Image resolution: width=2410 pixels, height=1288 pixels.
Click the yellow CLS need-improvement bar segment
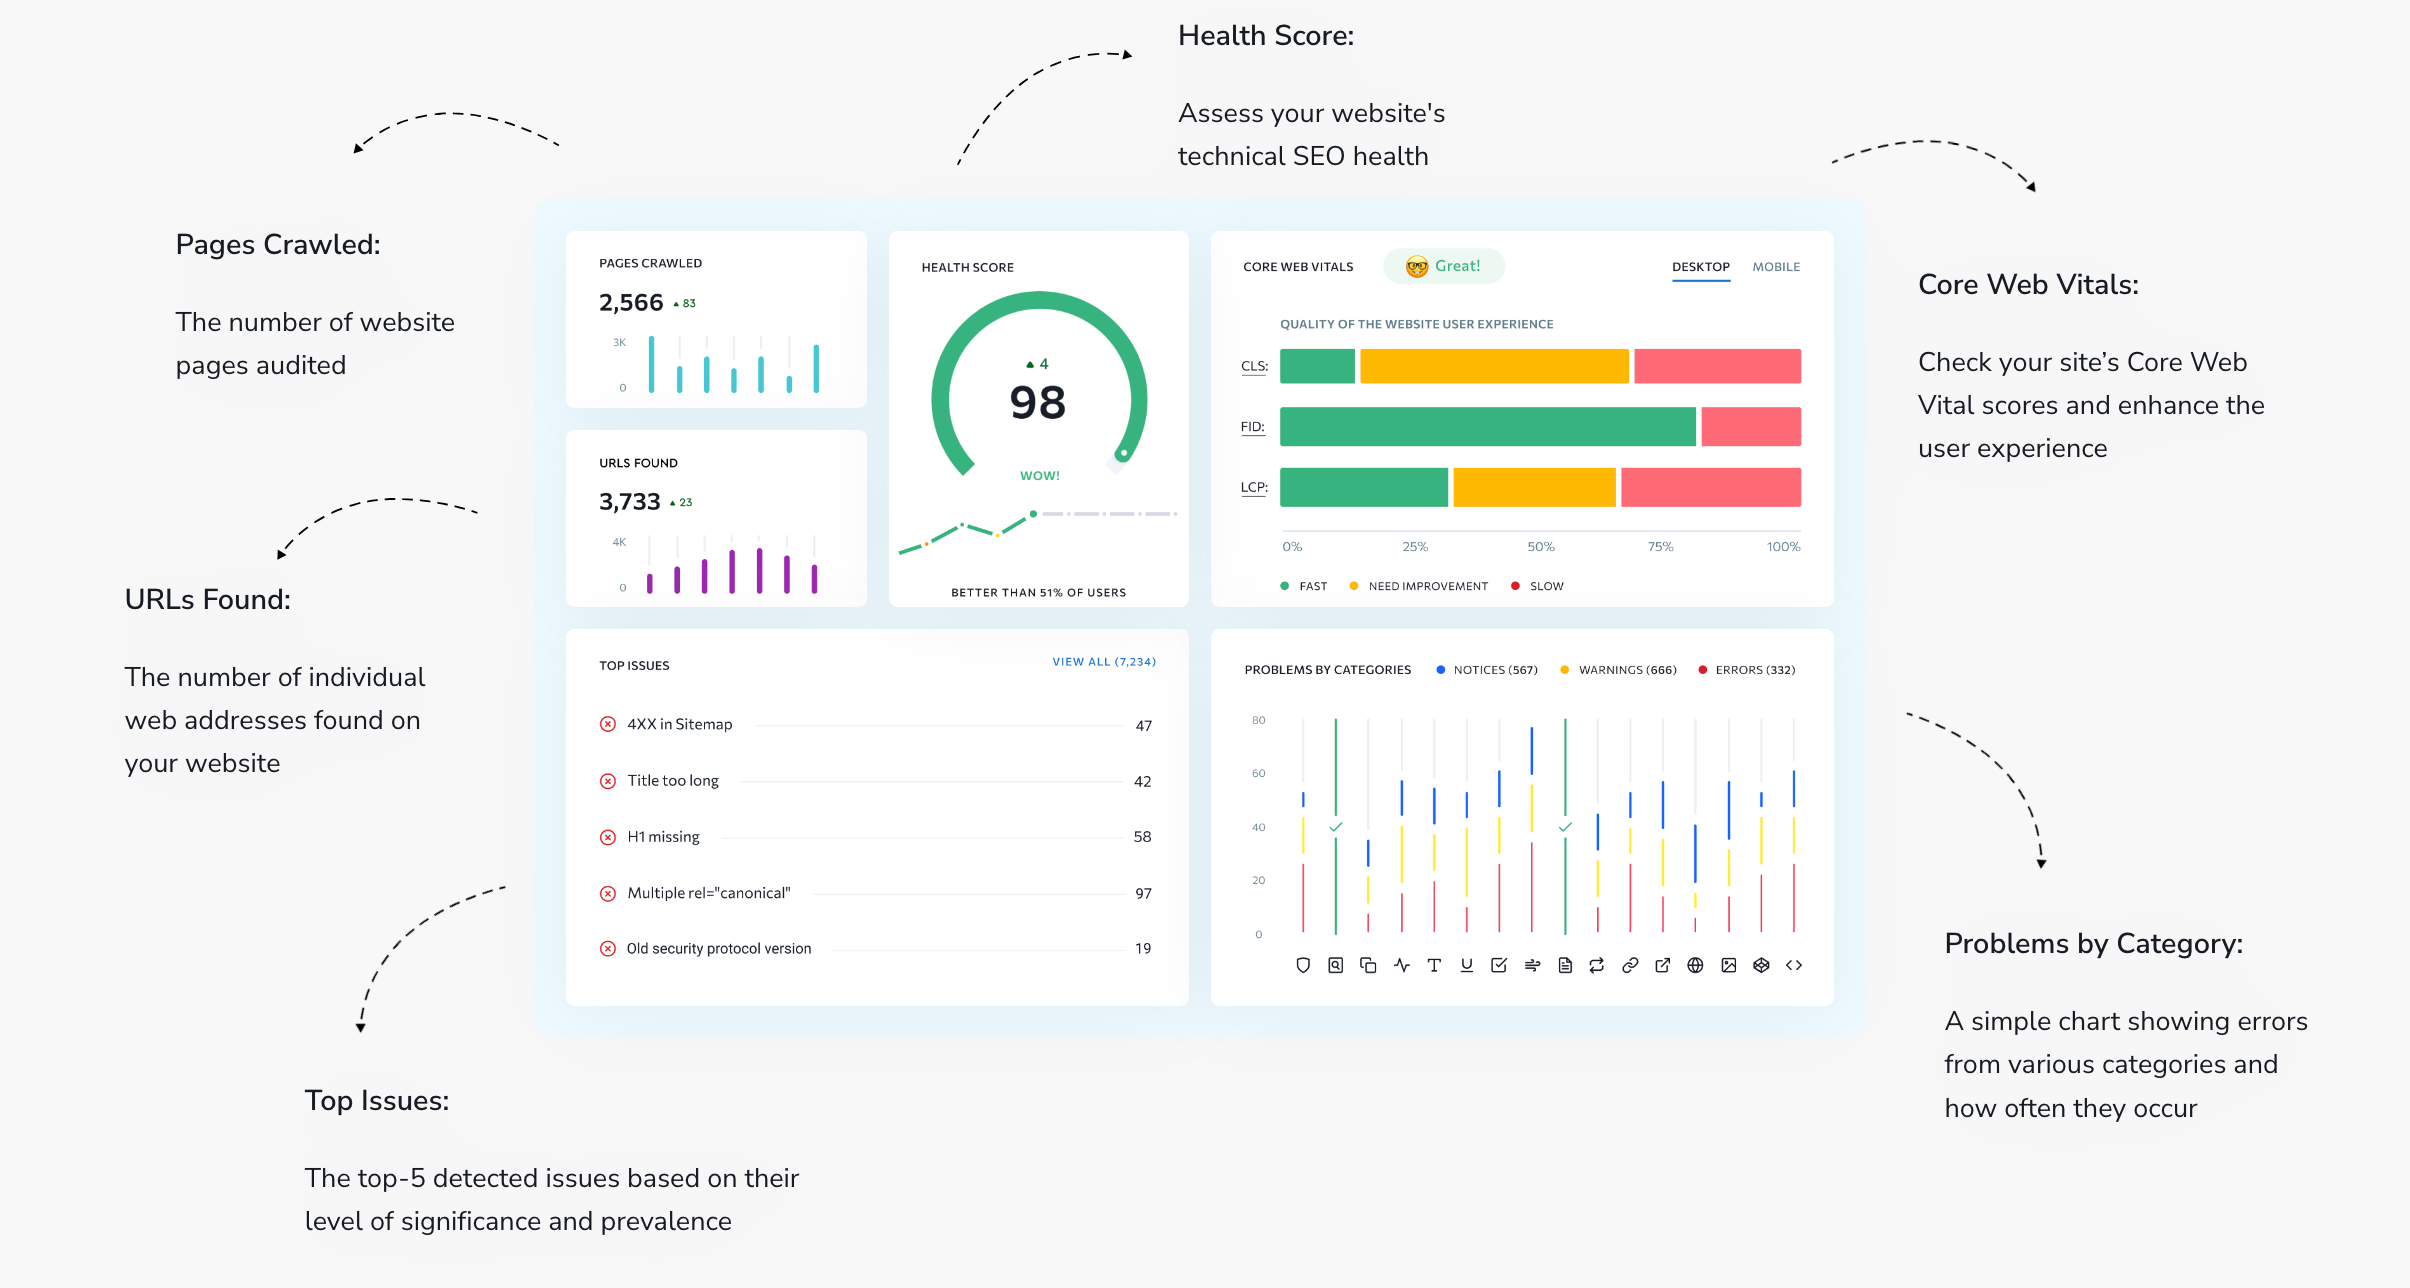click(x=1494, y=366)
